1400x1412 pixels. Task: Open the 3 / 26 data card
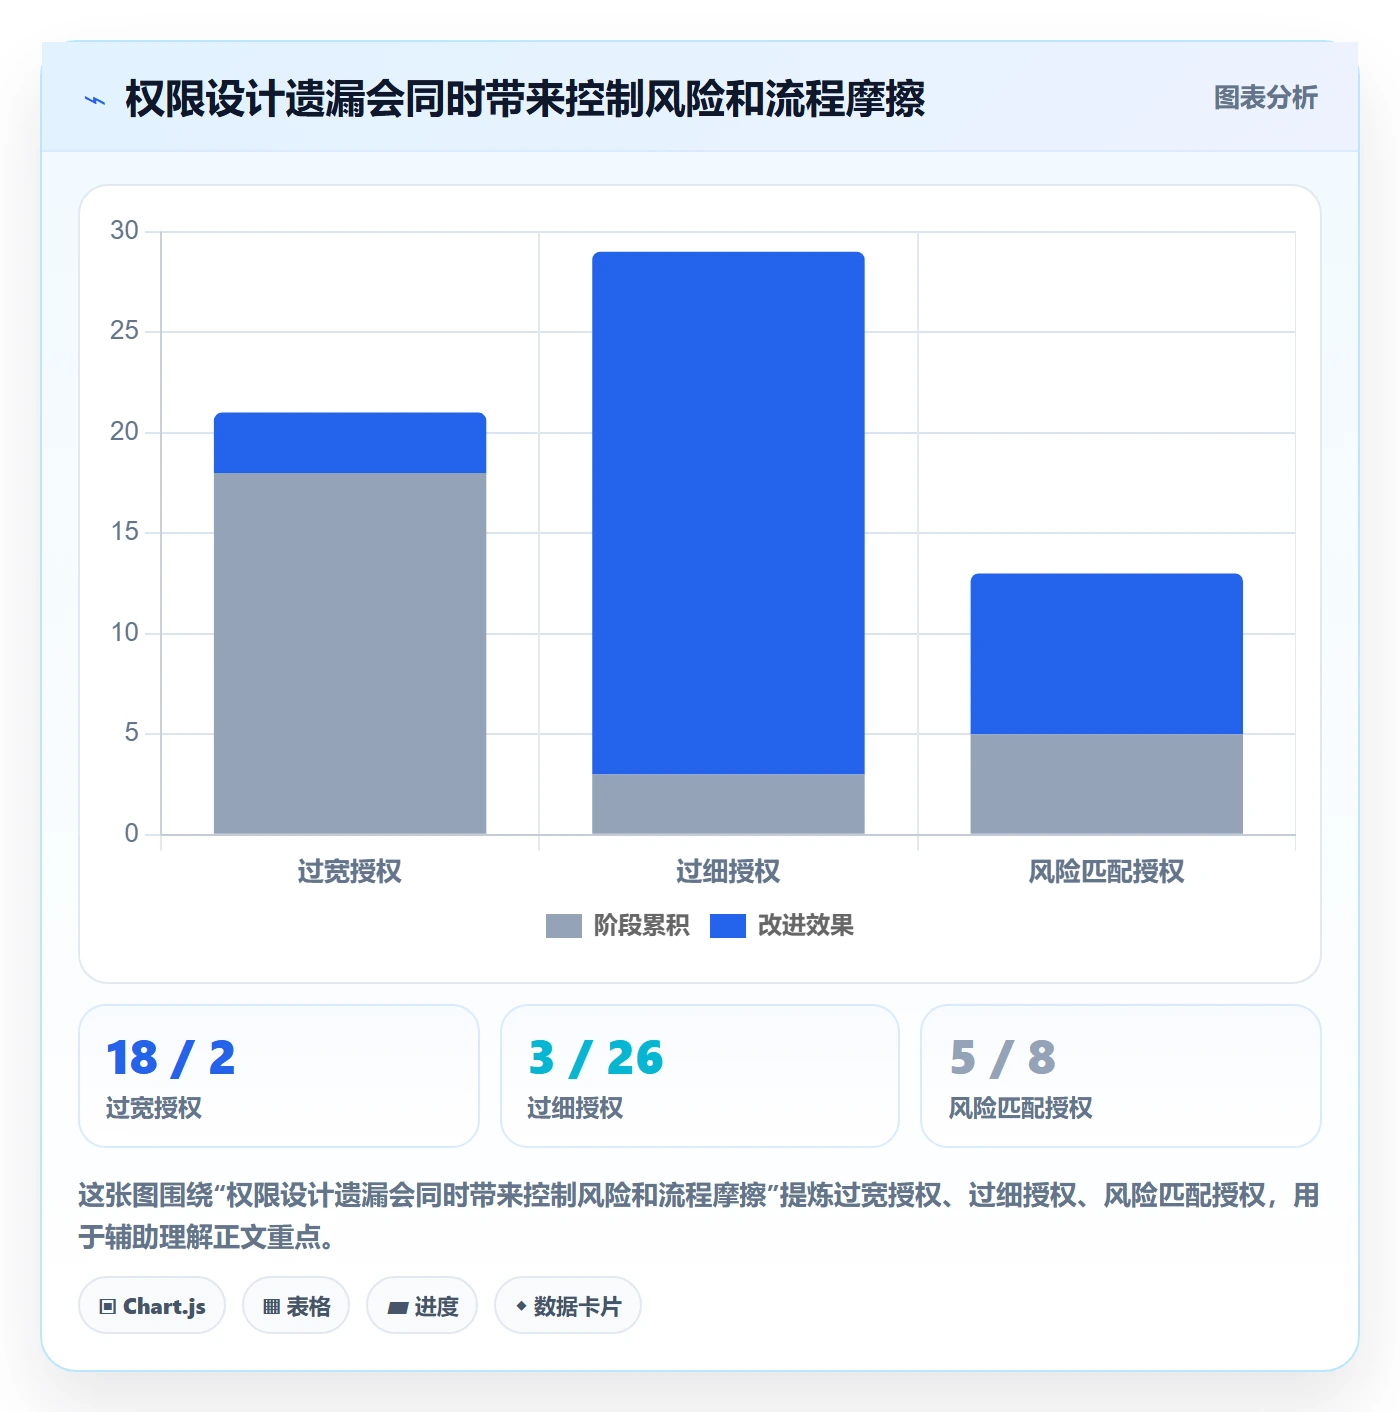(x=700, y=1076)
